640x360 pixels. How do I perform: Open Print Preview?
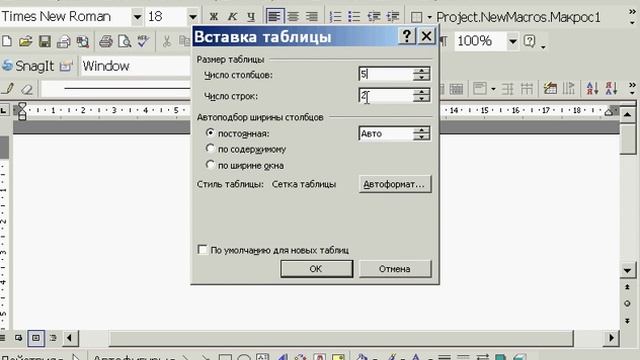tap(124, 41)
